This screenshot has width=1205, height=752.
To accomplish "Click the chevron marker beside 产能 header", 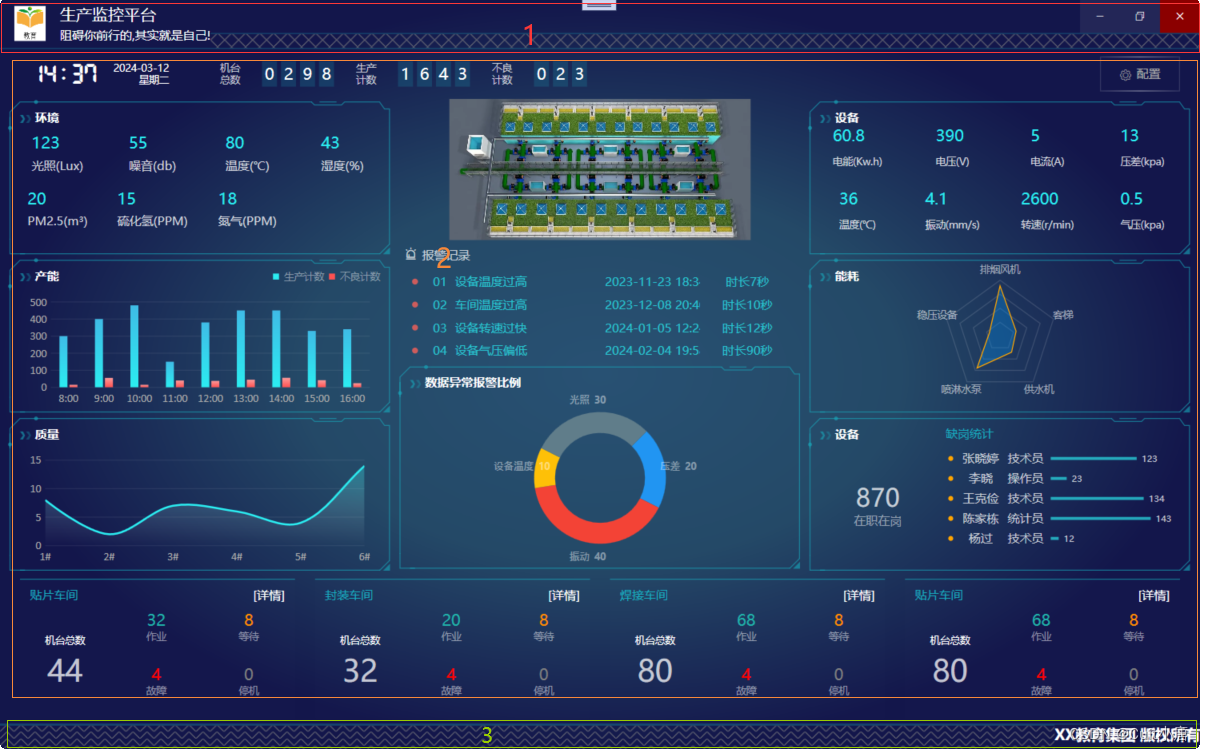I will [26, 276].
